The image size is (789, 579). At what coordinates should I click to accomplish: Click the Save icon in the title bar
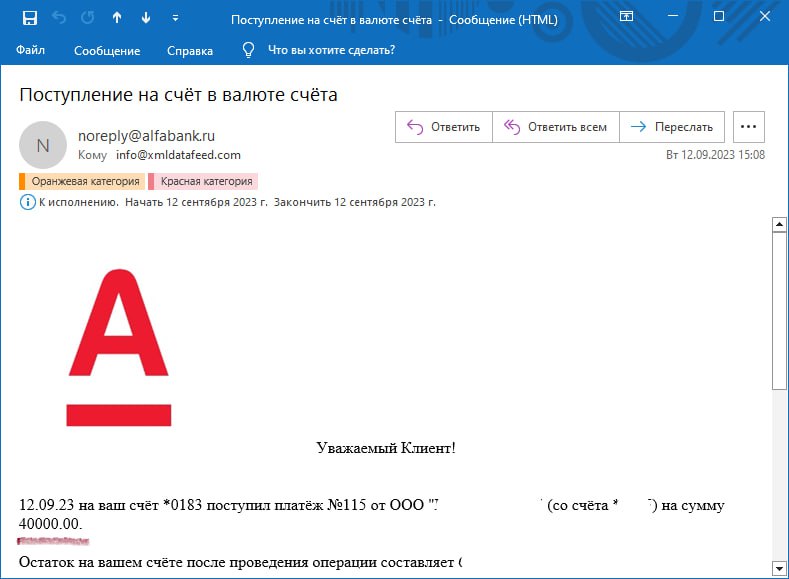pyautogui.click(x=30, y=18)
